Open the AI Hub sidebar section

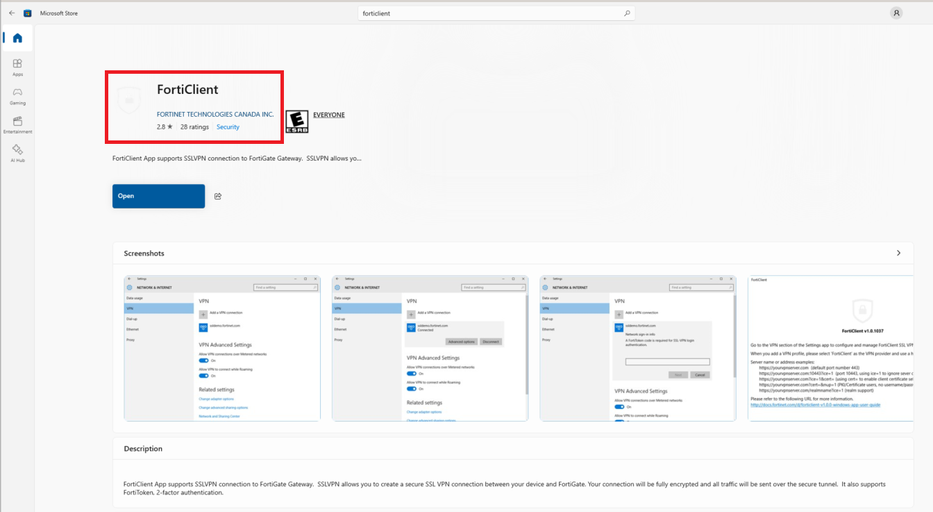(17, 153)
